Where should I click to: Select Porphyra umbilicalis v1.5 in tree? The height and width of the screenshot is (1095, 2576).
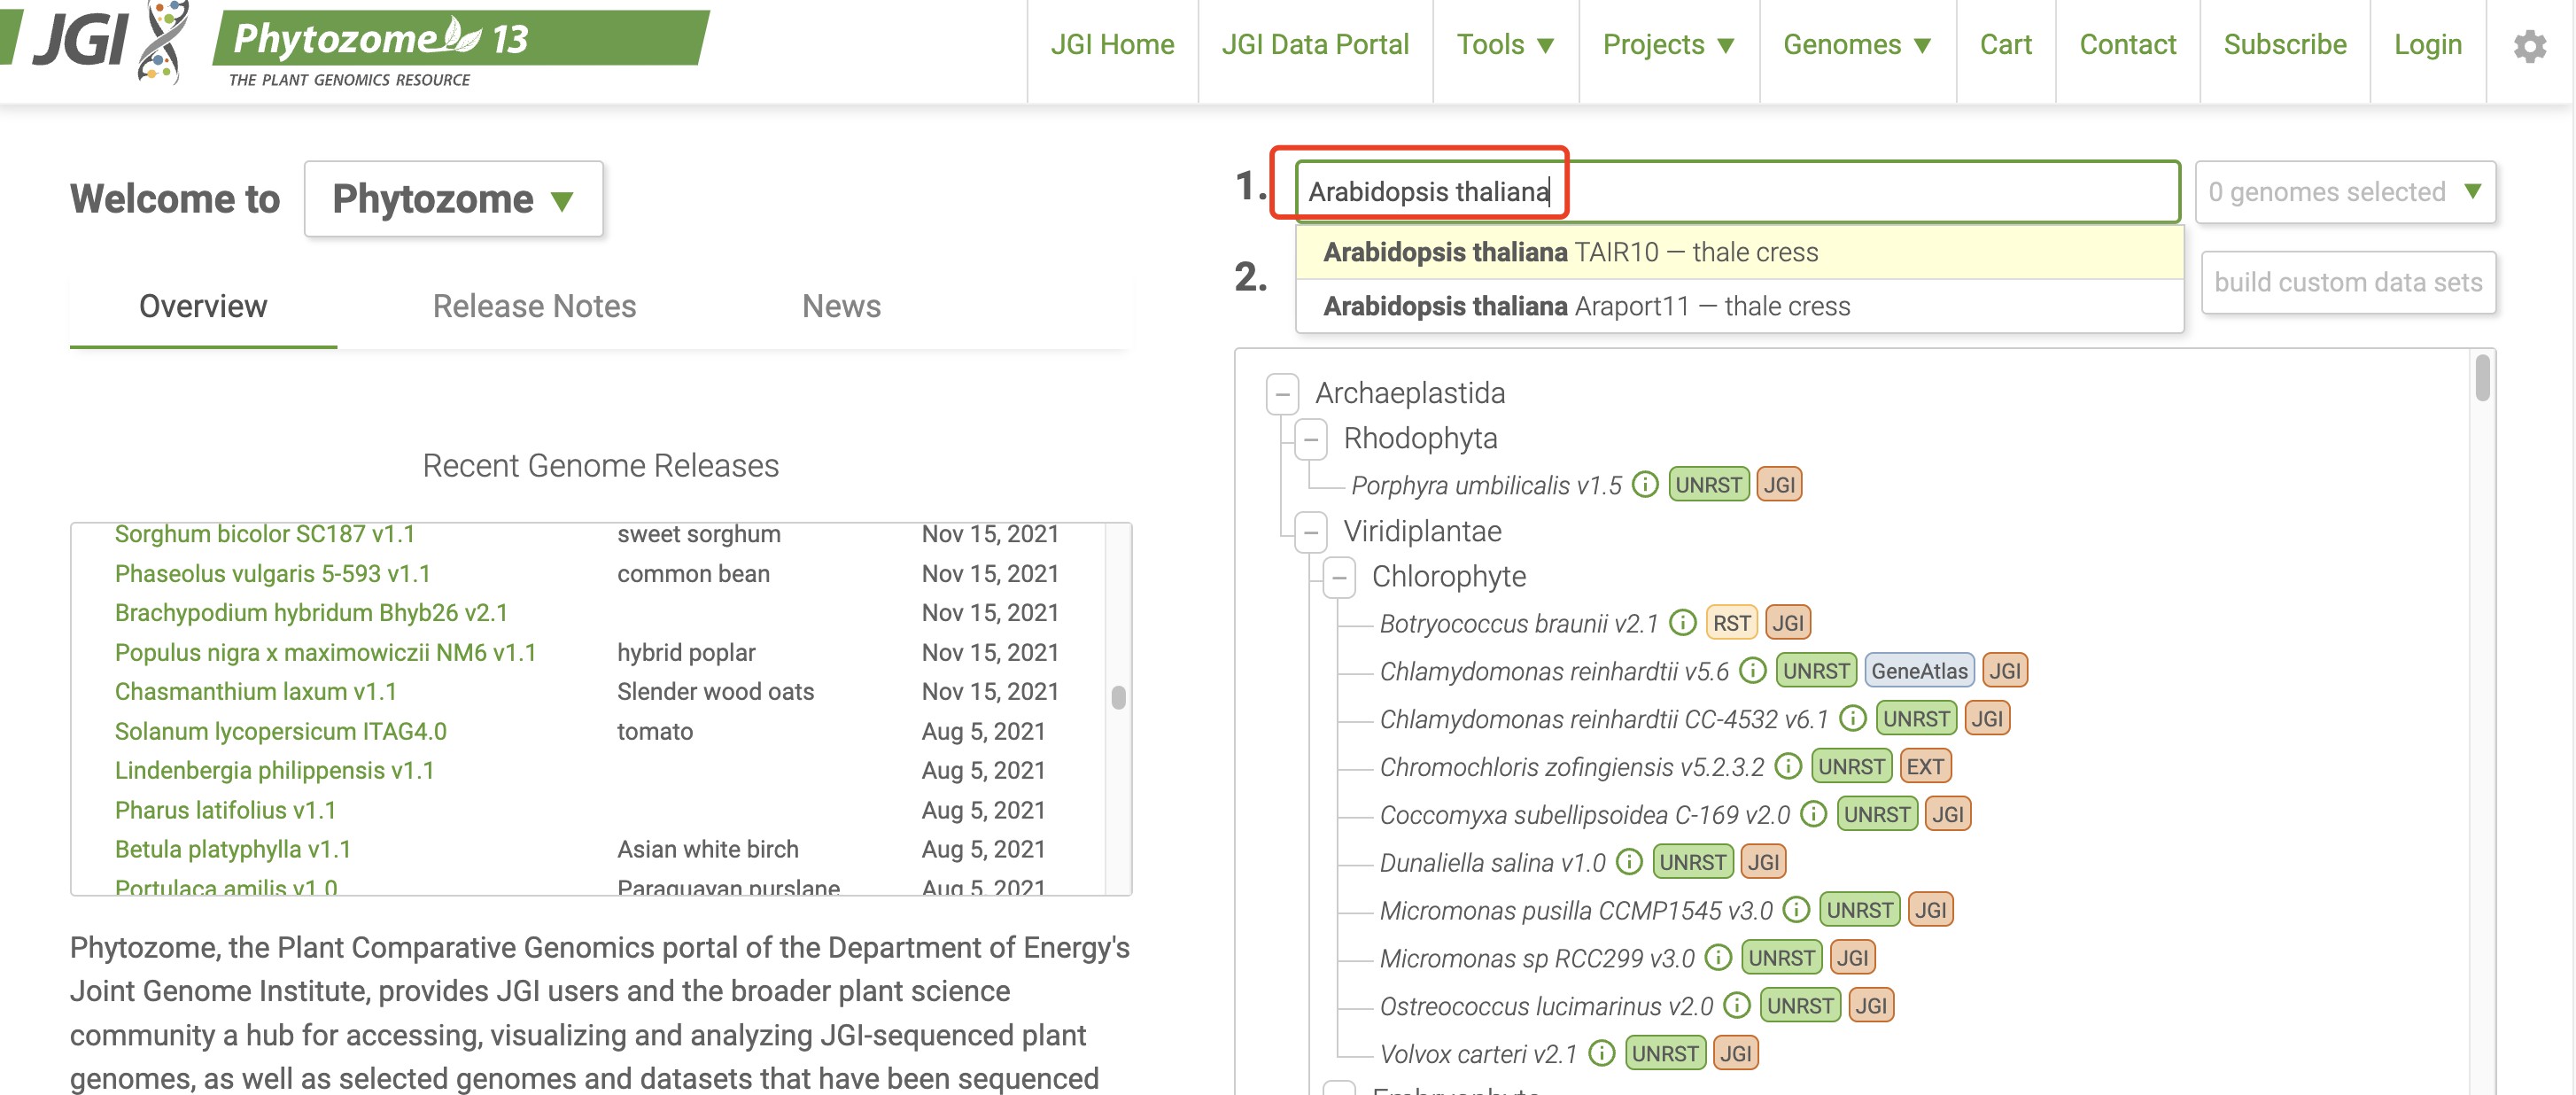tap(1486, 486)
